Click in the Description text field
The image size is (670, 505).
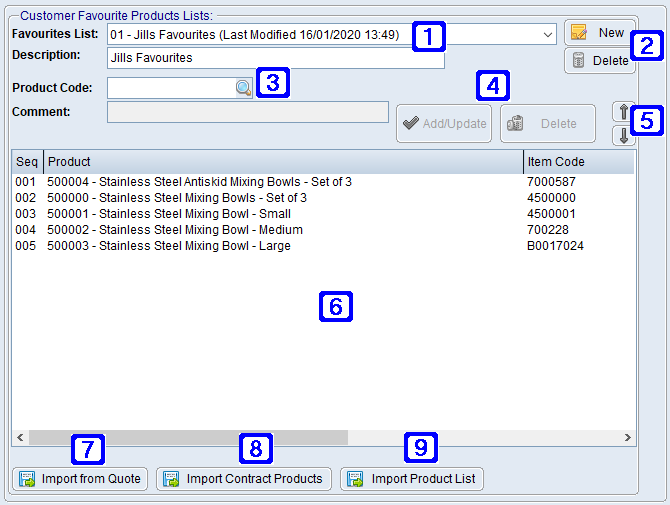(275, 58)
